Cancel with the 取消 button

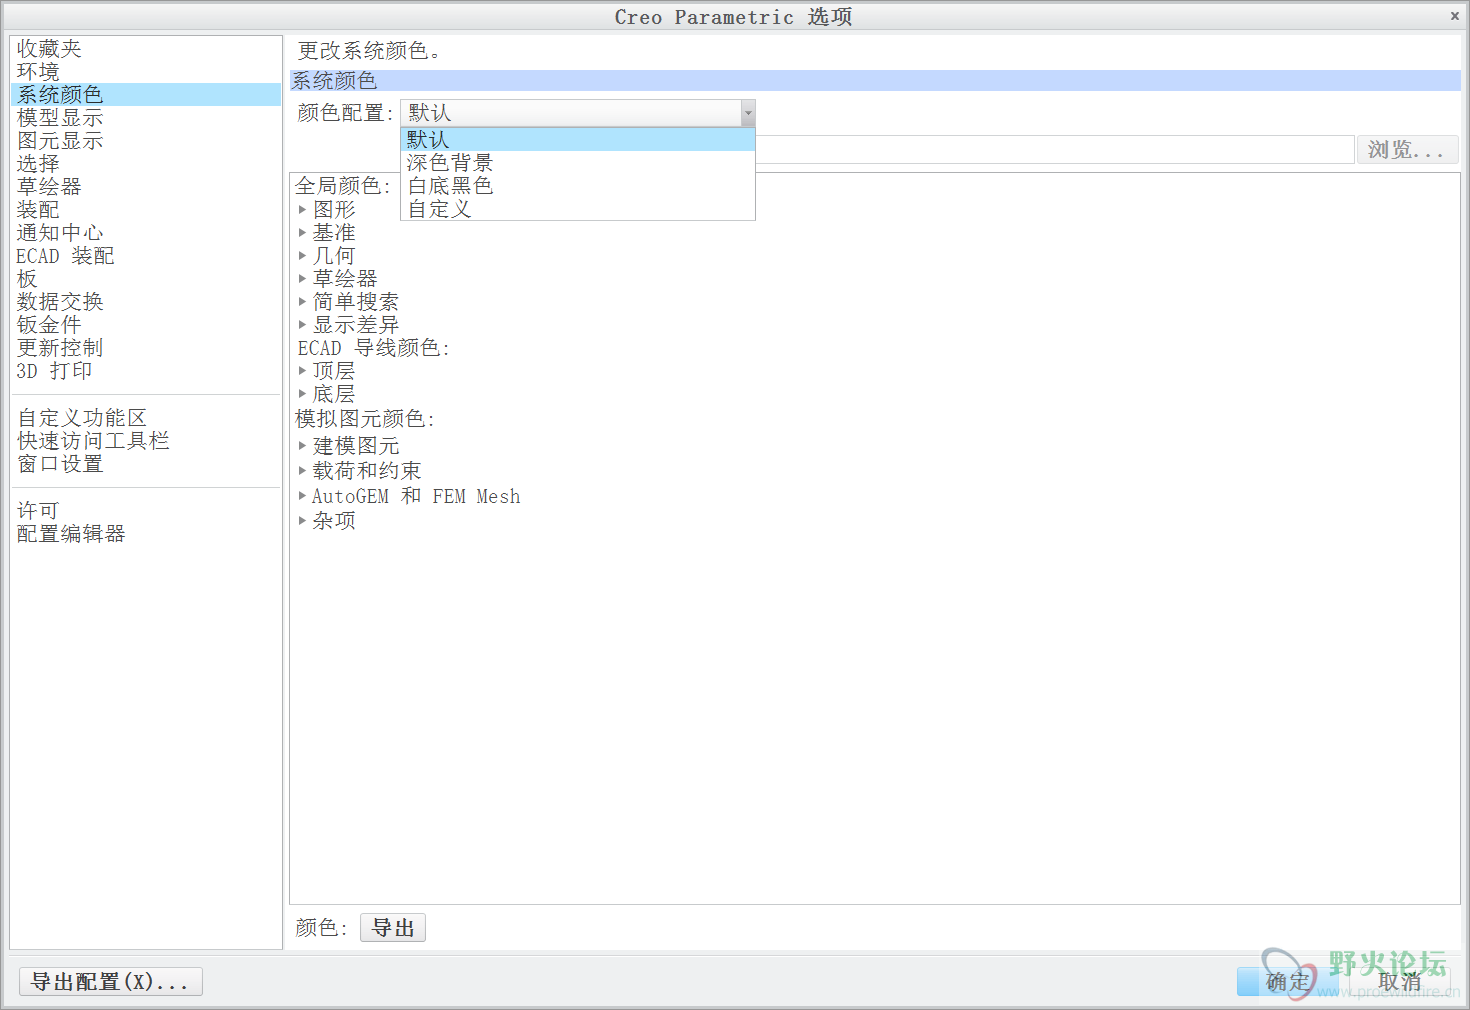pos(1399,982)
